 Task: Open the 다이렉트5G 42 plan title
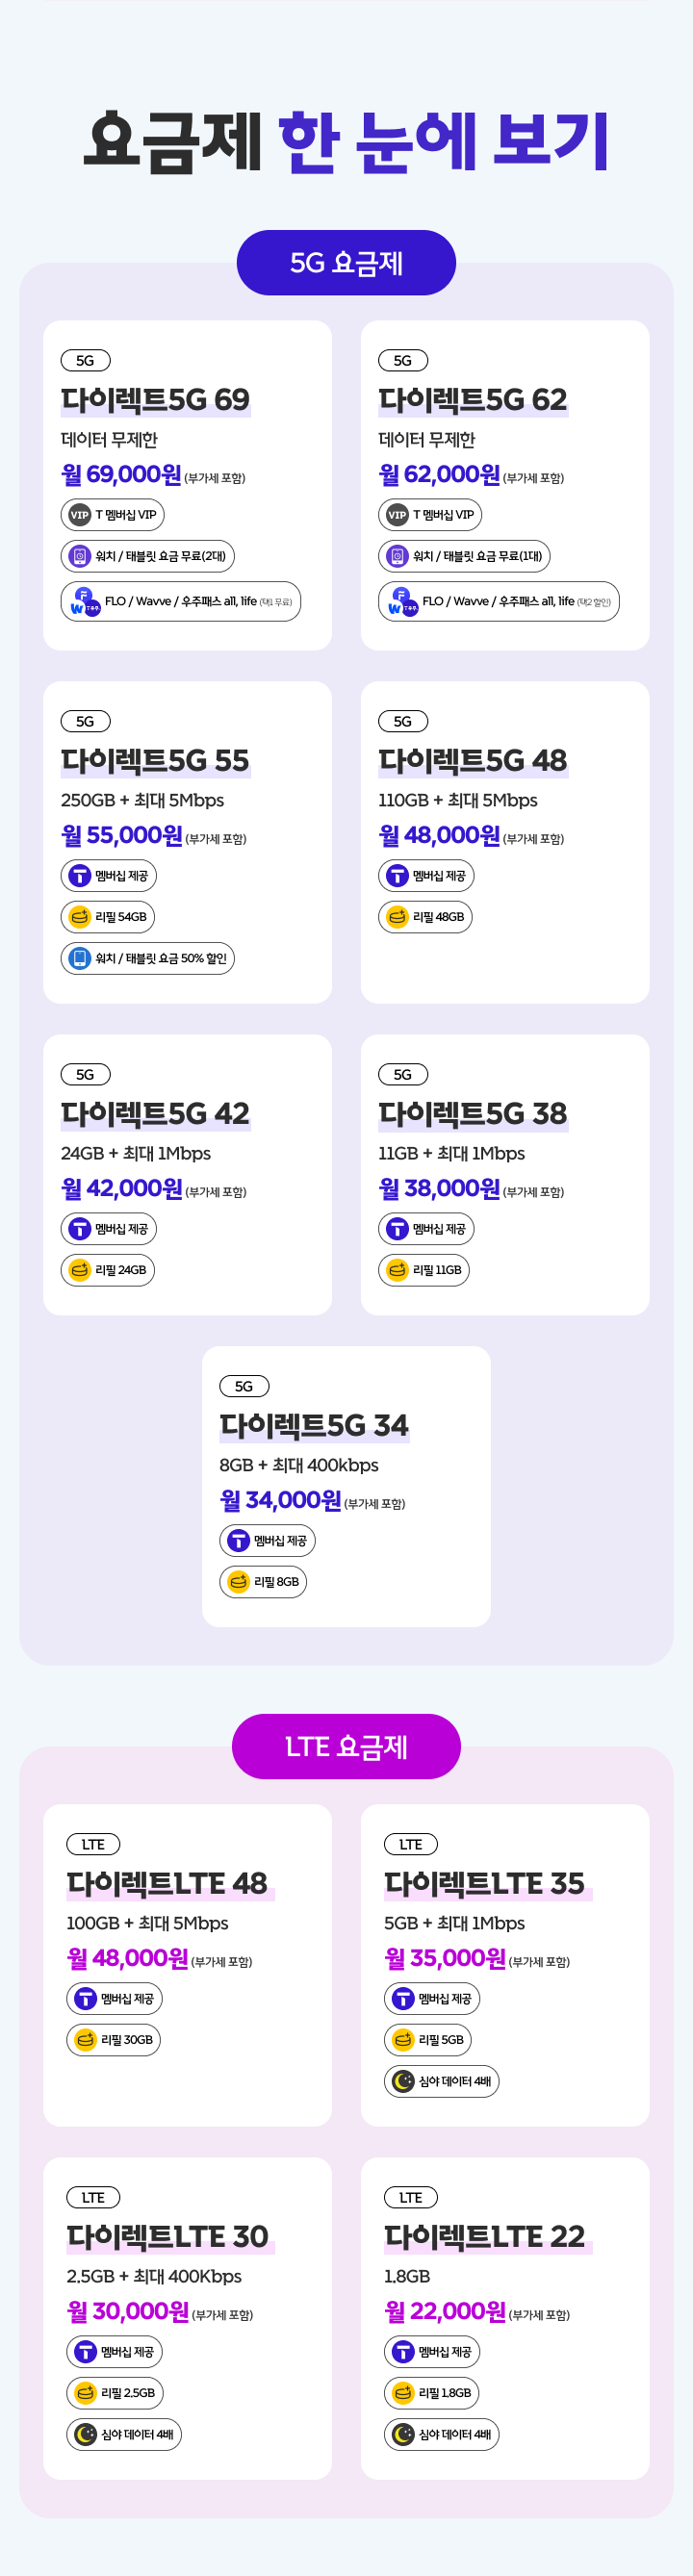coord(155,1113)
